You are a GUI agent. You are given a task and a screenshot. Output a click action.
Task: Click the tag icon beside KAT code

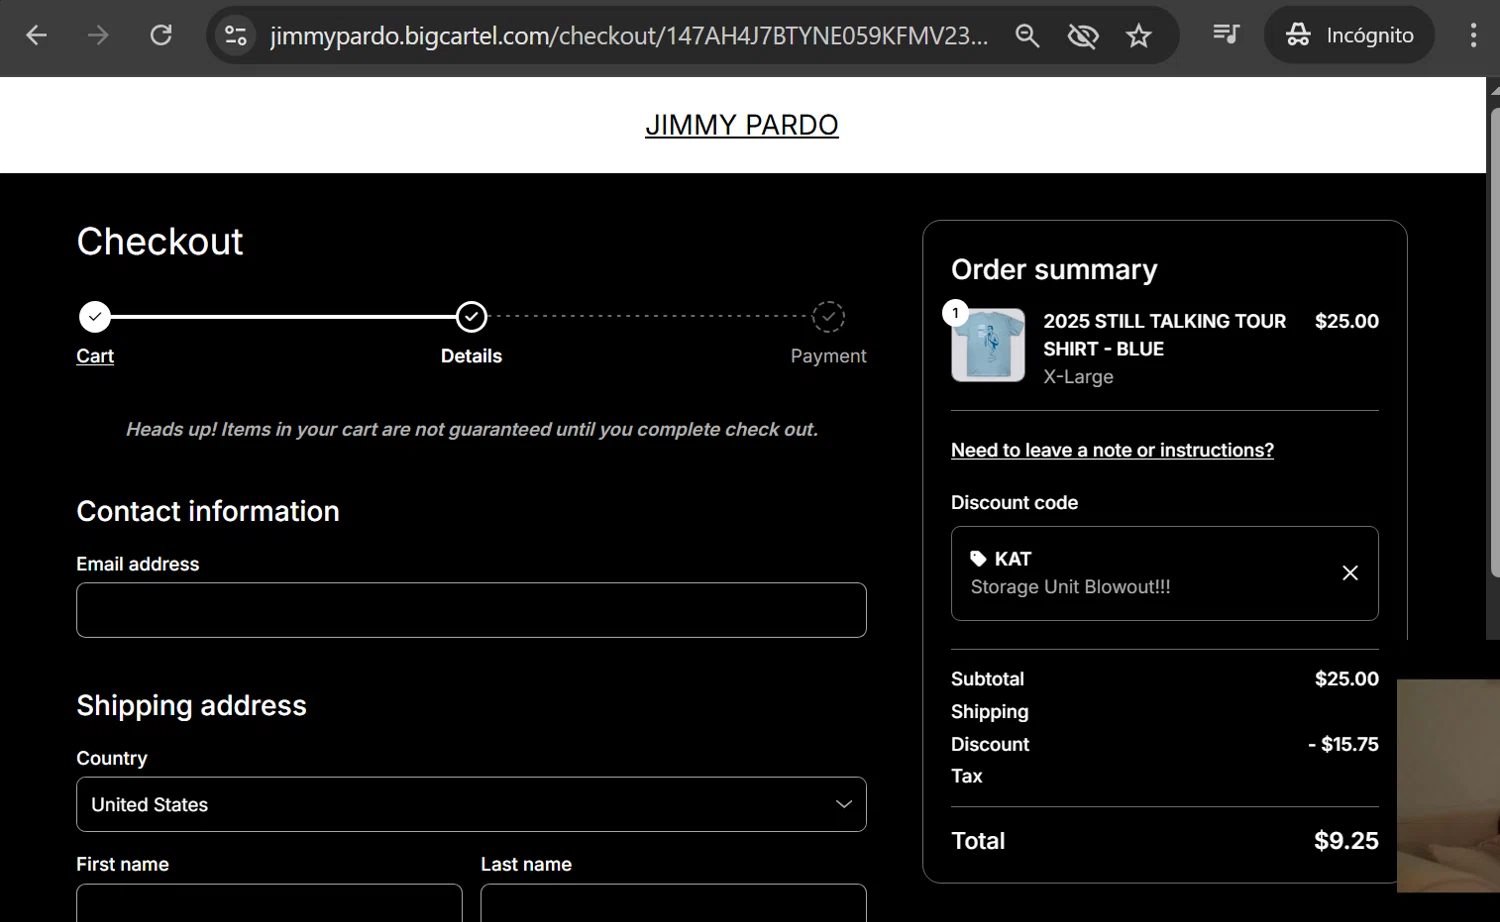[x=978, y=559]
